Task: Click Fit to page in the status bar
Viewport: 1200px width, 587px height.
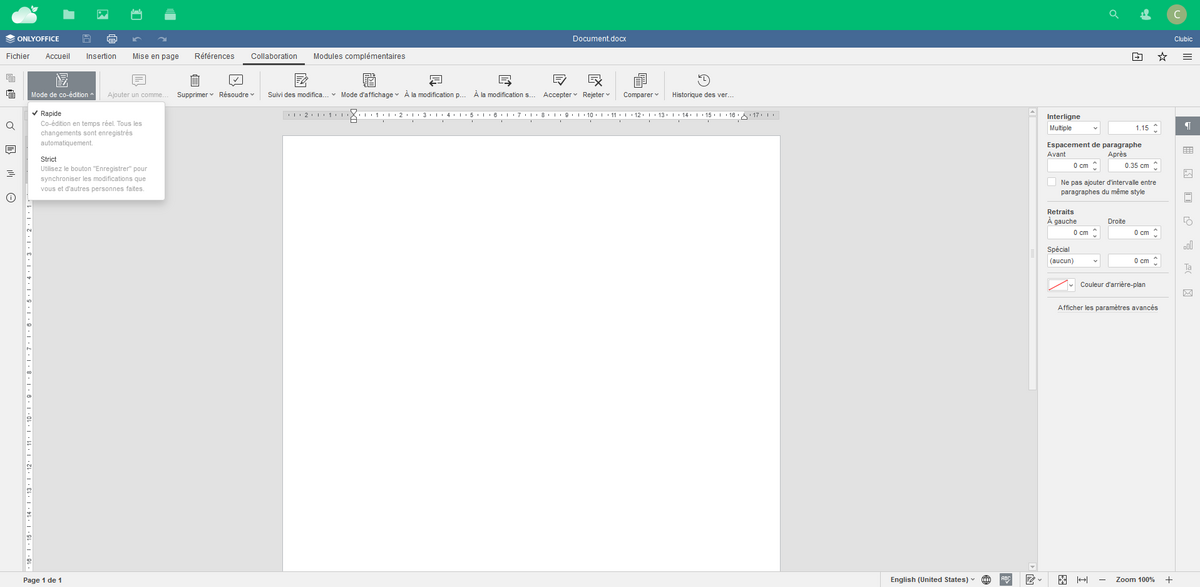Action: 1062,579
